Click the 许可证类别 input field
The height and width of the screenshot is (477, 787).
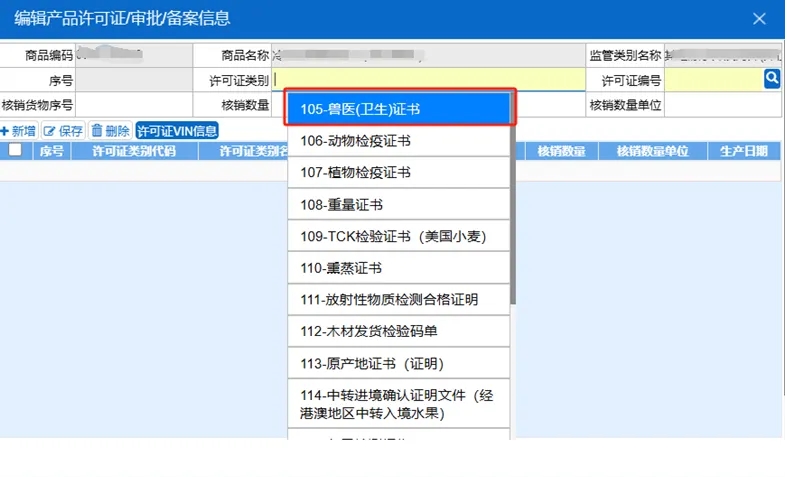tap(428, 79)
